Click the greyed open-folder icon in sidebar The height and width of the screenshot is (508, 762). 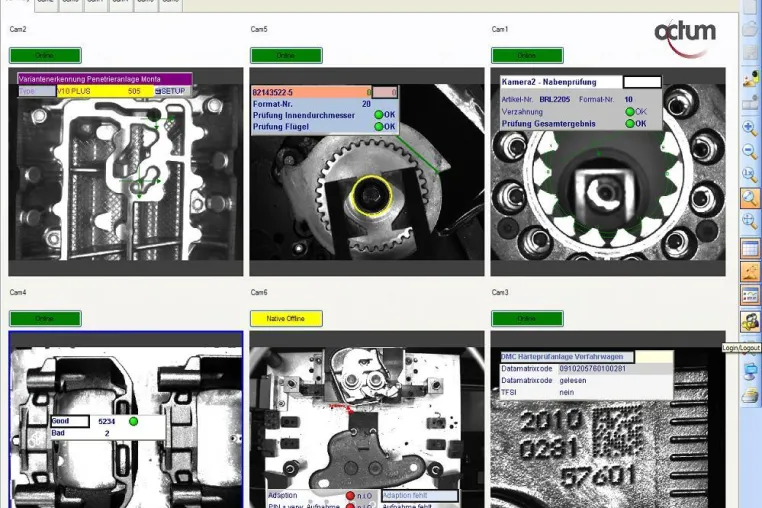750,28
